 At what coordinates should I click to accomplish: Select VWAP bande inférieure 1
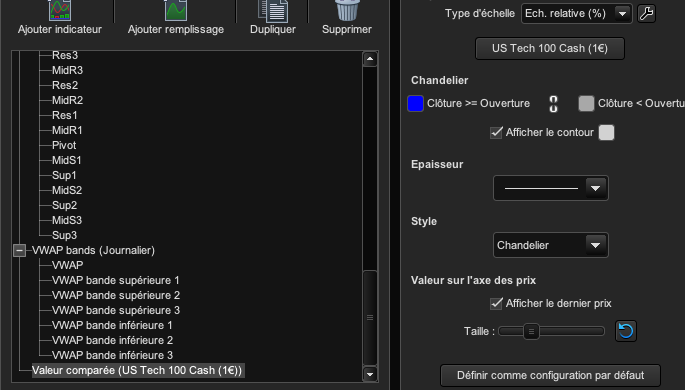click(x=112, y=325)
